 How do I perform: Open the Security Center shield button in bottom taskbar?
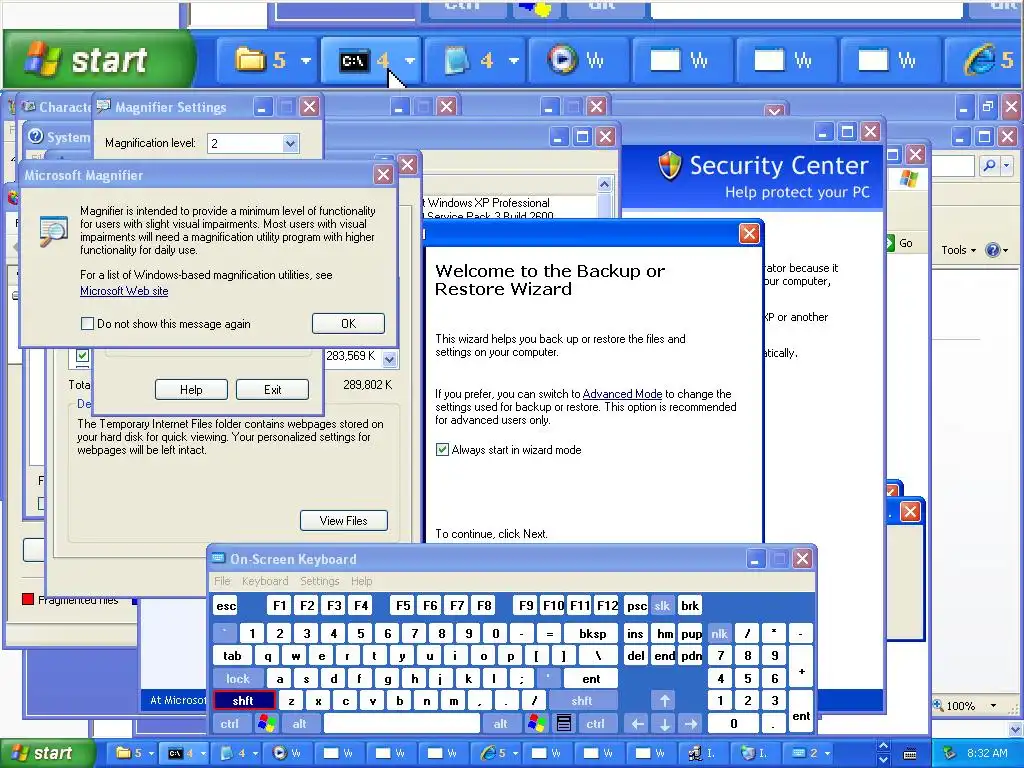pyautogui.click(x=755, y=753)
